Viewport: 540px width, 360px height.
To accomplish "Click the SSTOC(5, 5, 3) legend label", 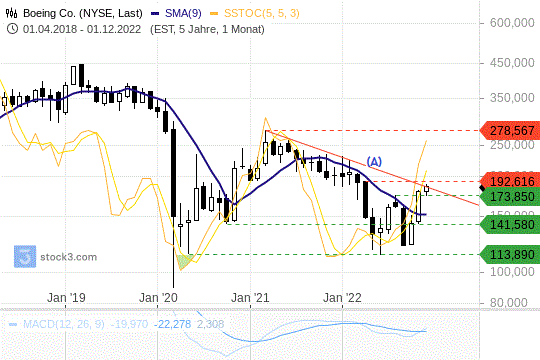I will pyautogui.click(x=262, y=13).
